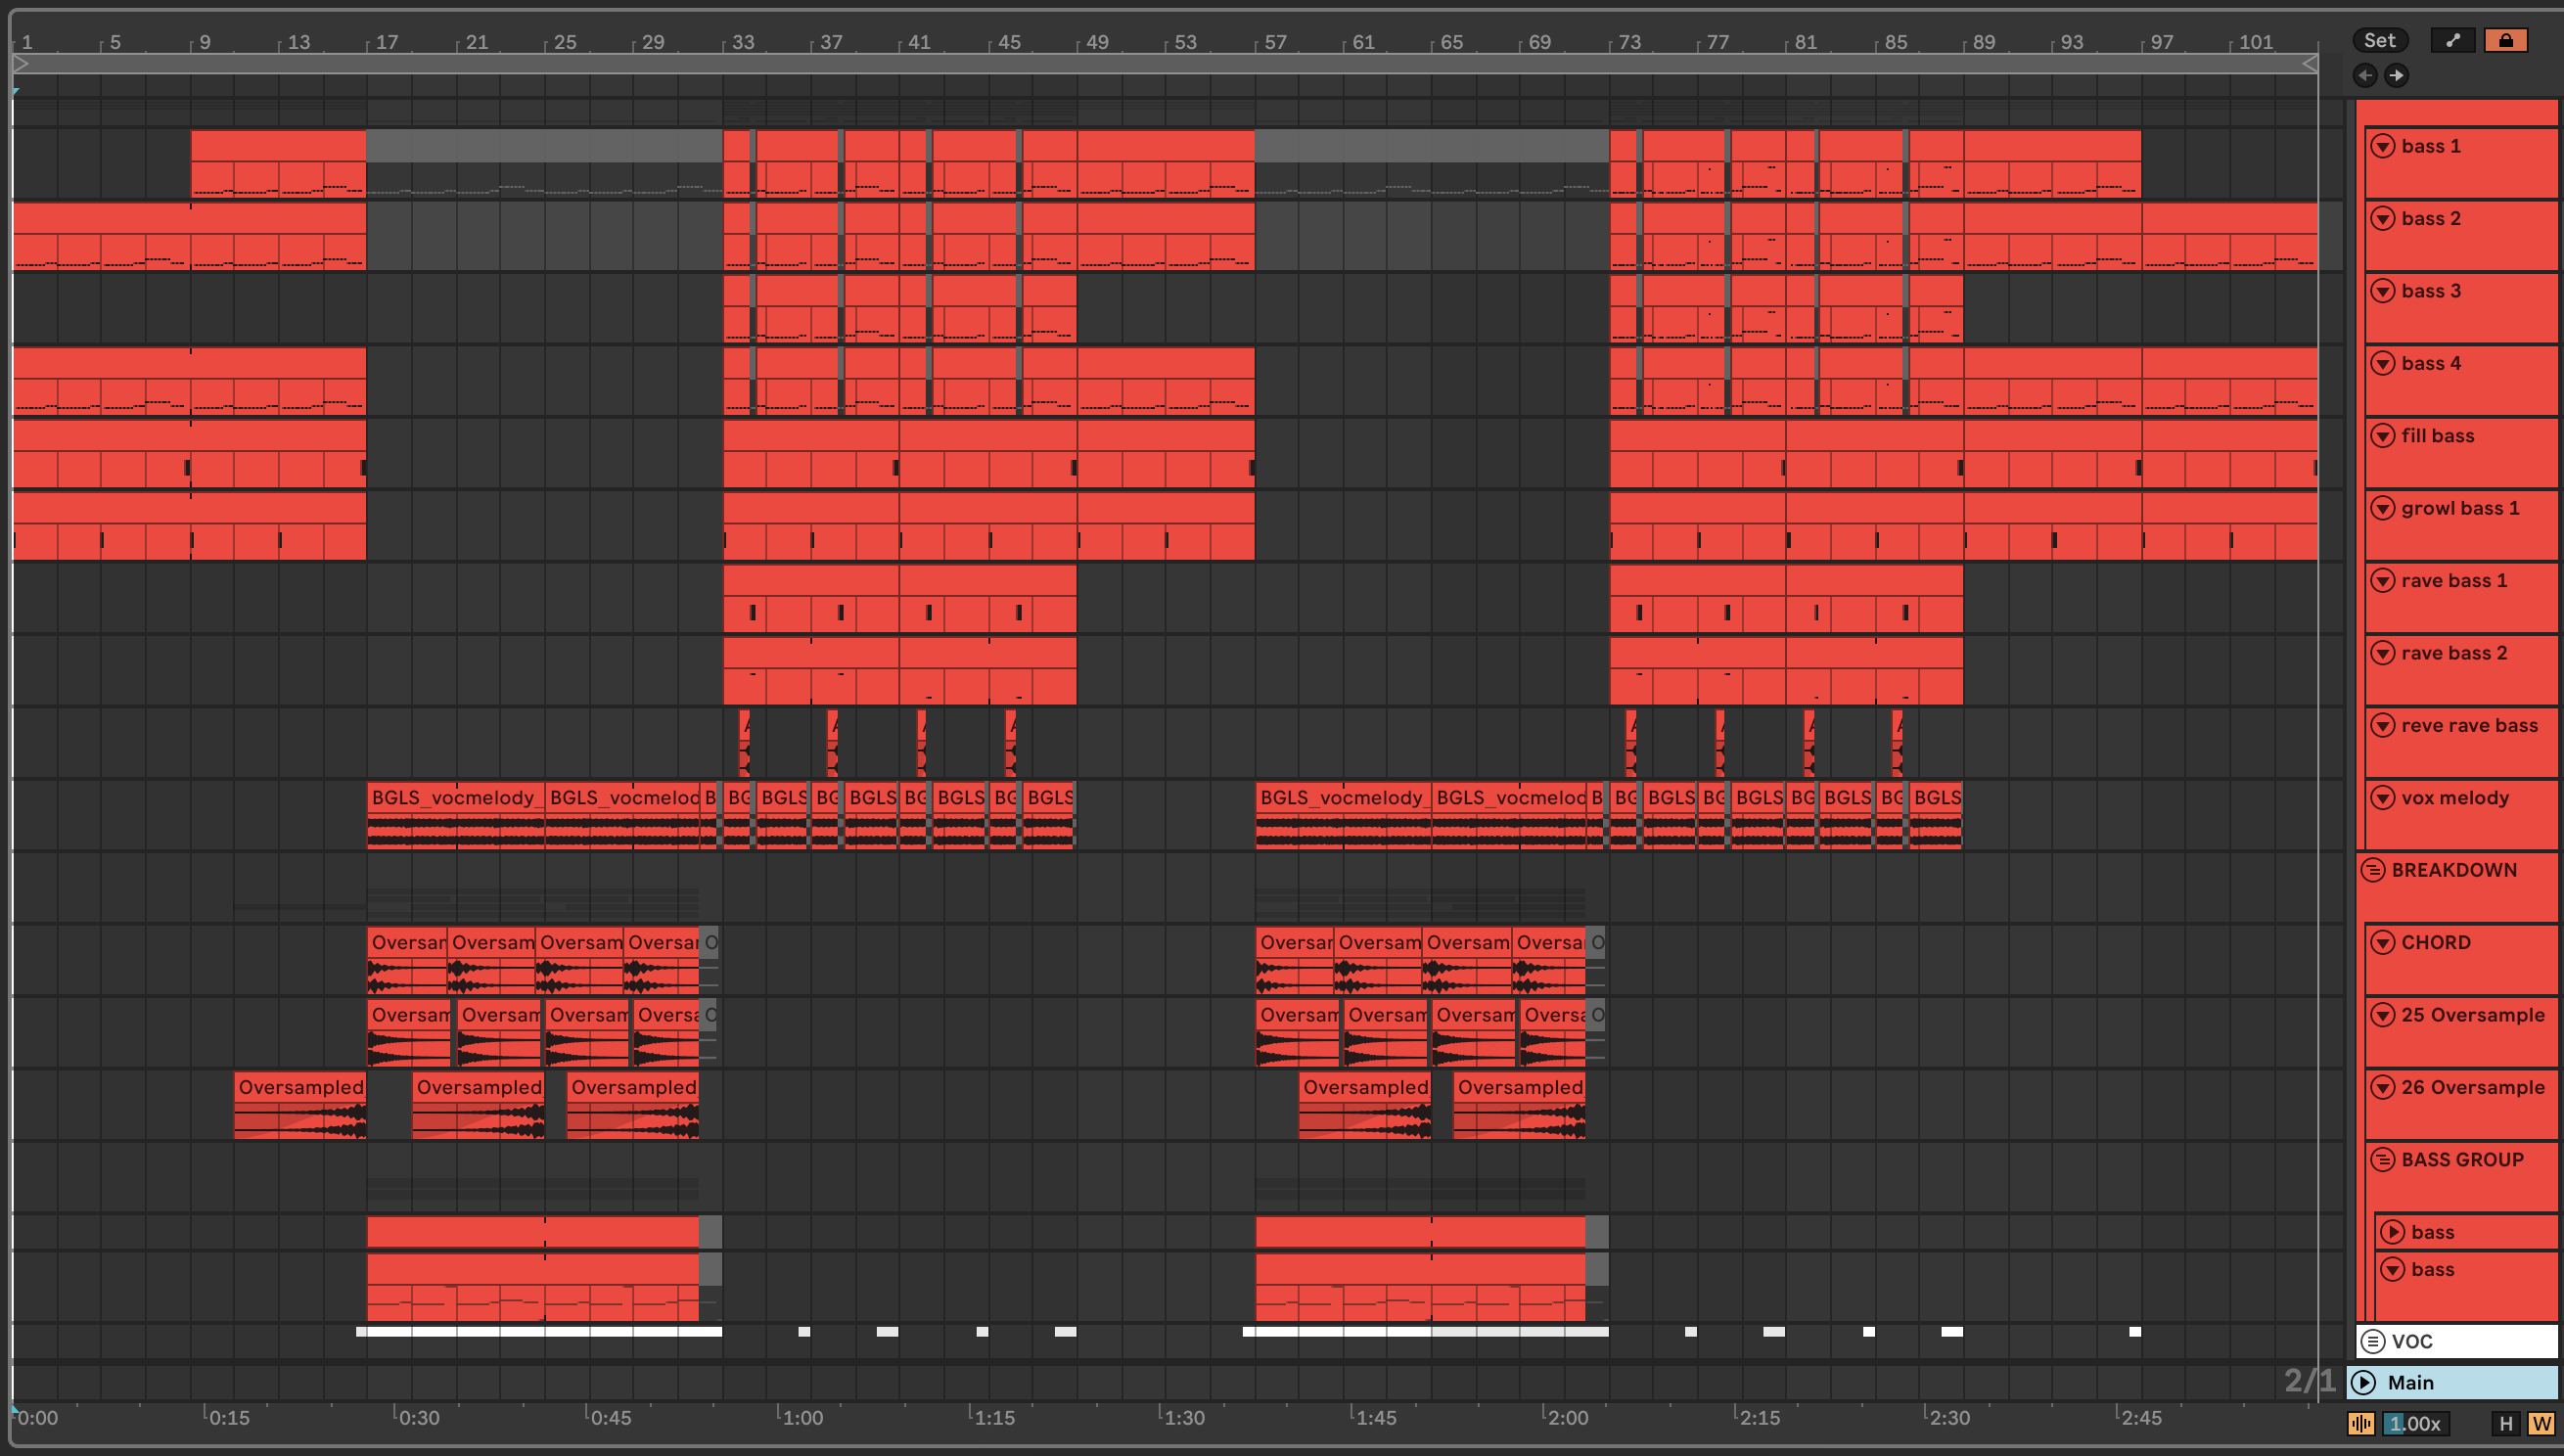Click the Set locator button
The image size is (2564, 1456).
[x=2379, y=40]
